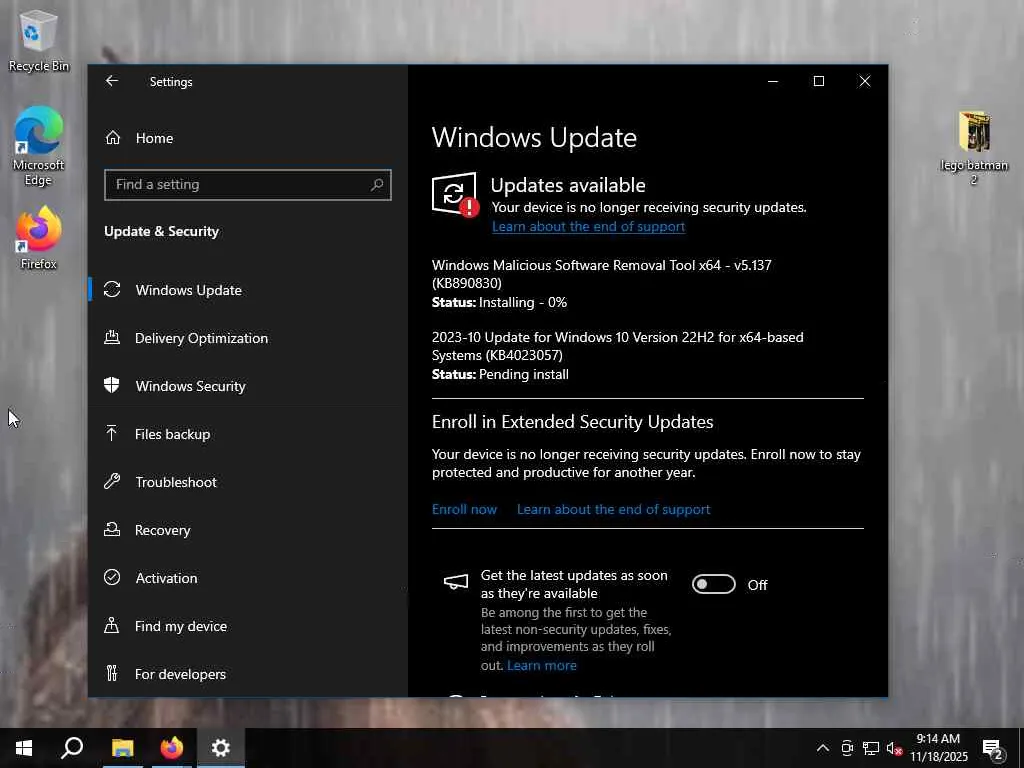Open File Explorer from taskbar
The image size is (1024, 768).
122,748
